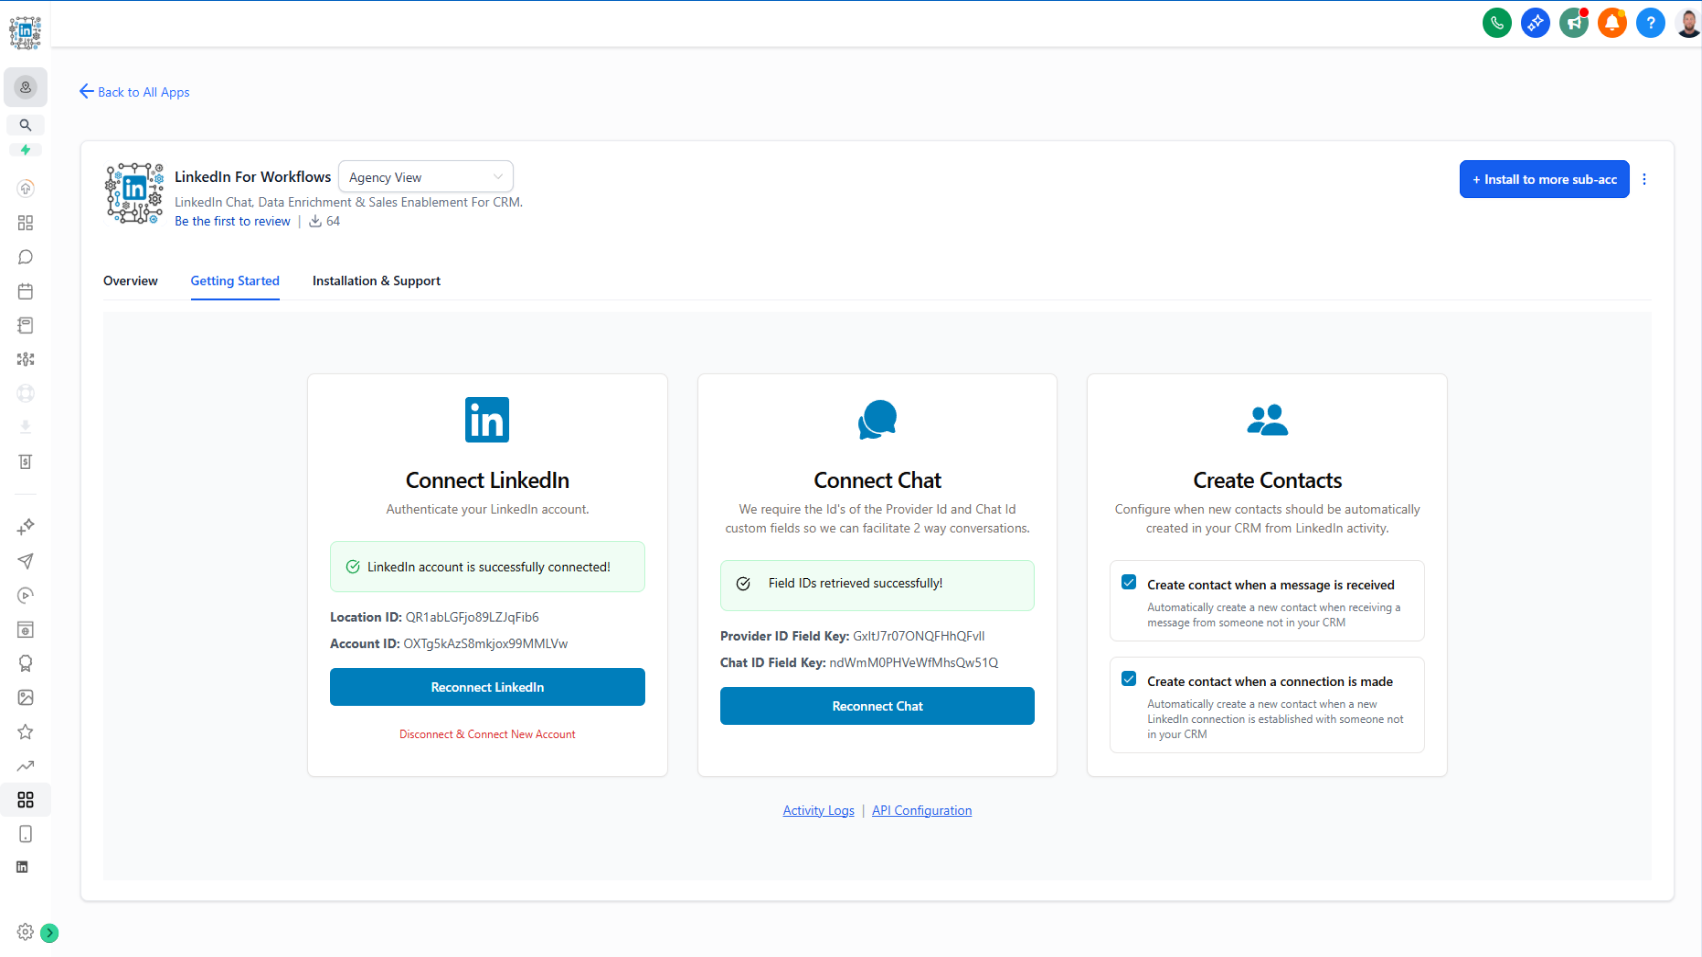Open conversations chat bubble in sidebar
Image resolution: width=1702 pixels, height=957 pixels.
click(26, 257)
